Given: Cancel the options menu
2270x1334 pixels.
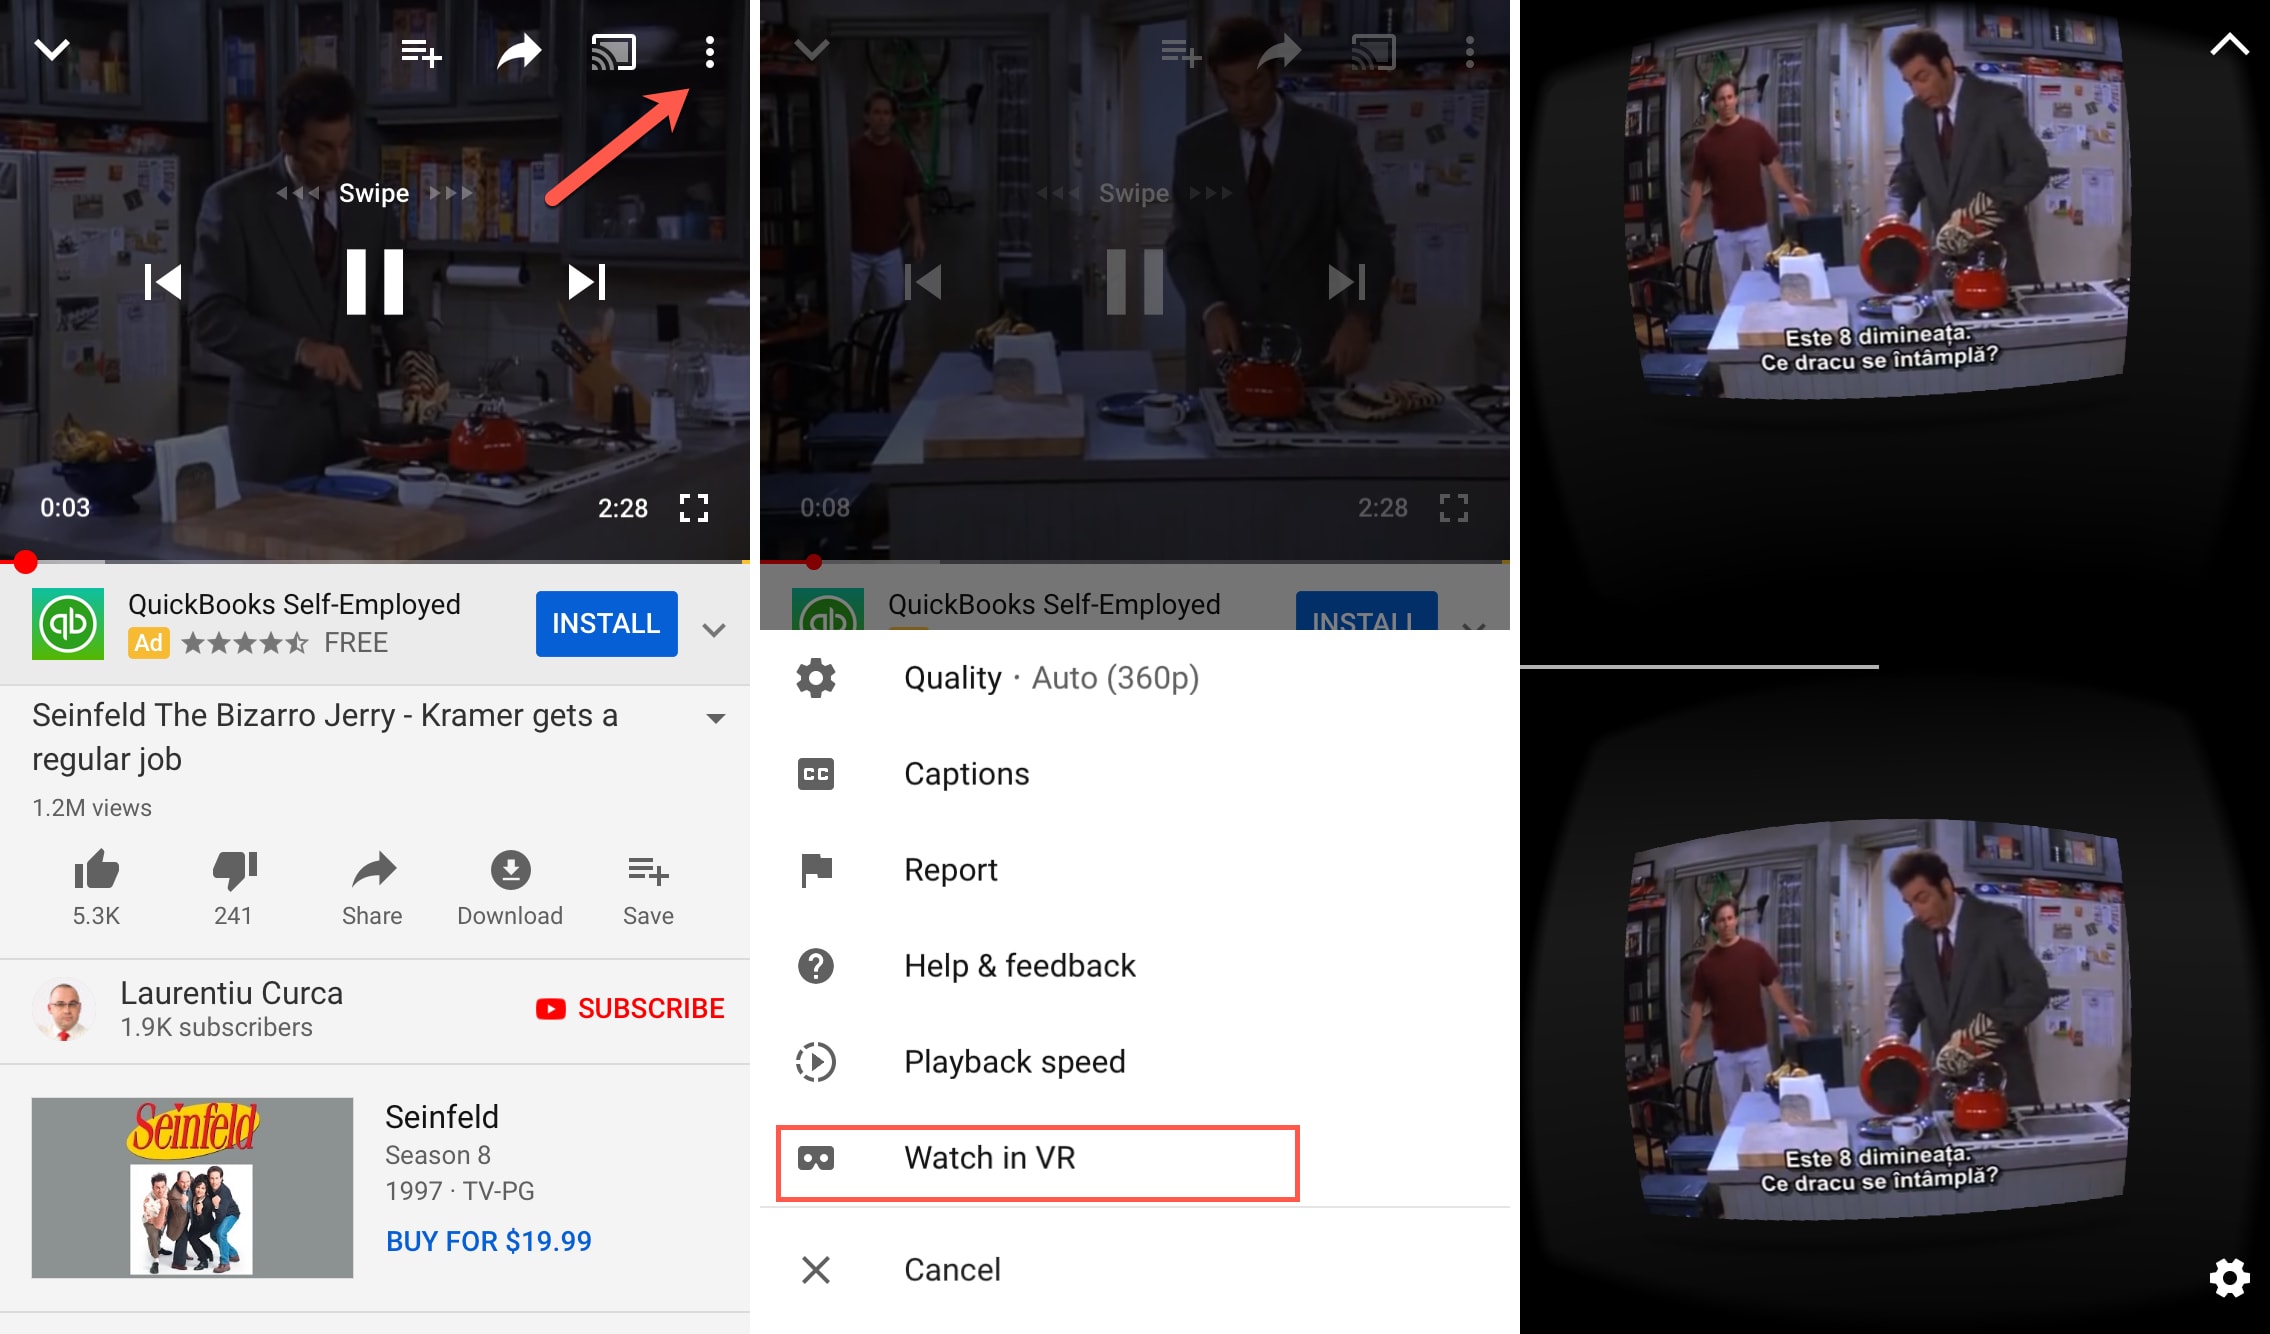Looking at the screenshot, I should pyautogui.click(x=1135, y=1270).
